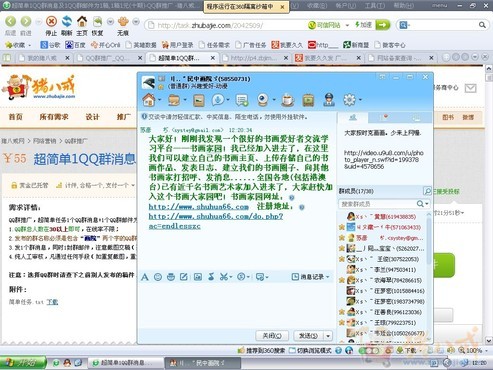Open the group album picture icon
The height and width of the screenshot is (370, 493).
[199, 100]
